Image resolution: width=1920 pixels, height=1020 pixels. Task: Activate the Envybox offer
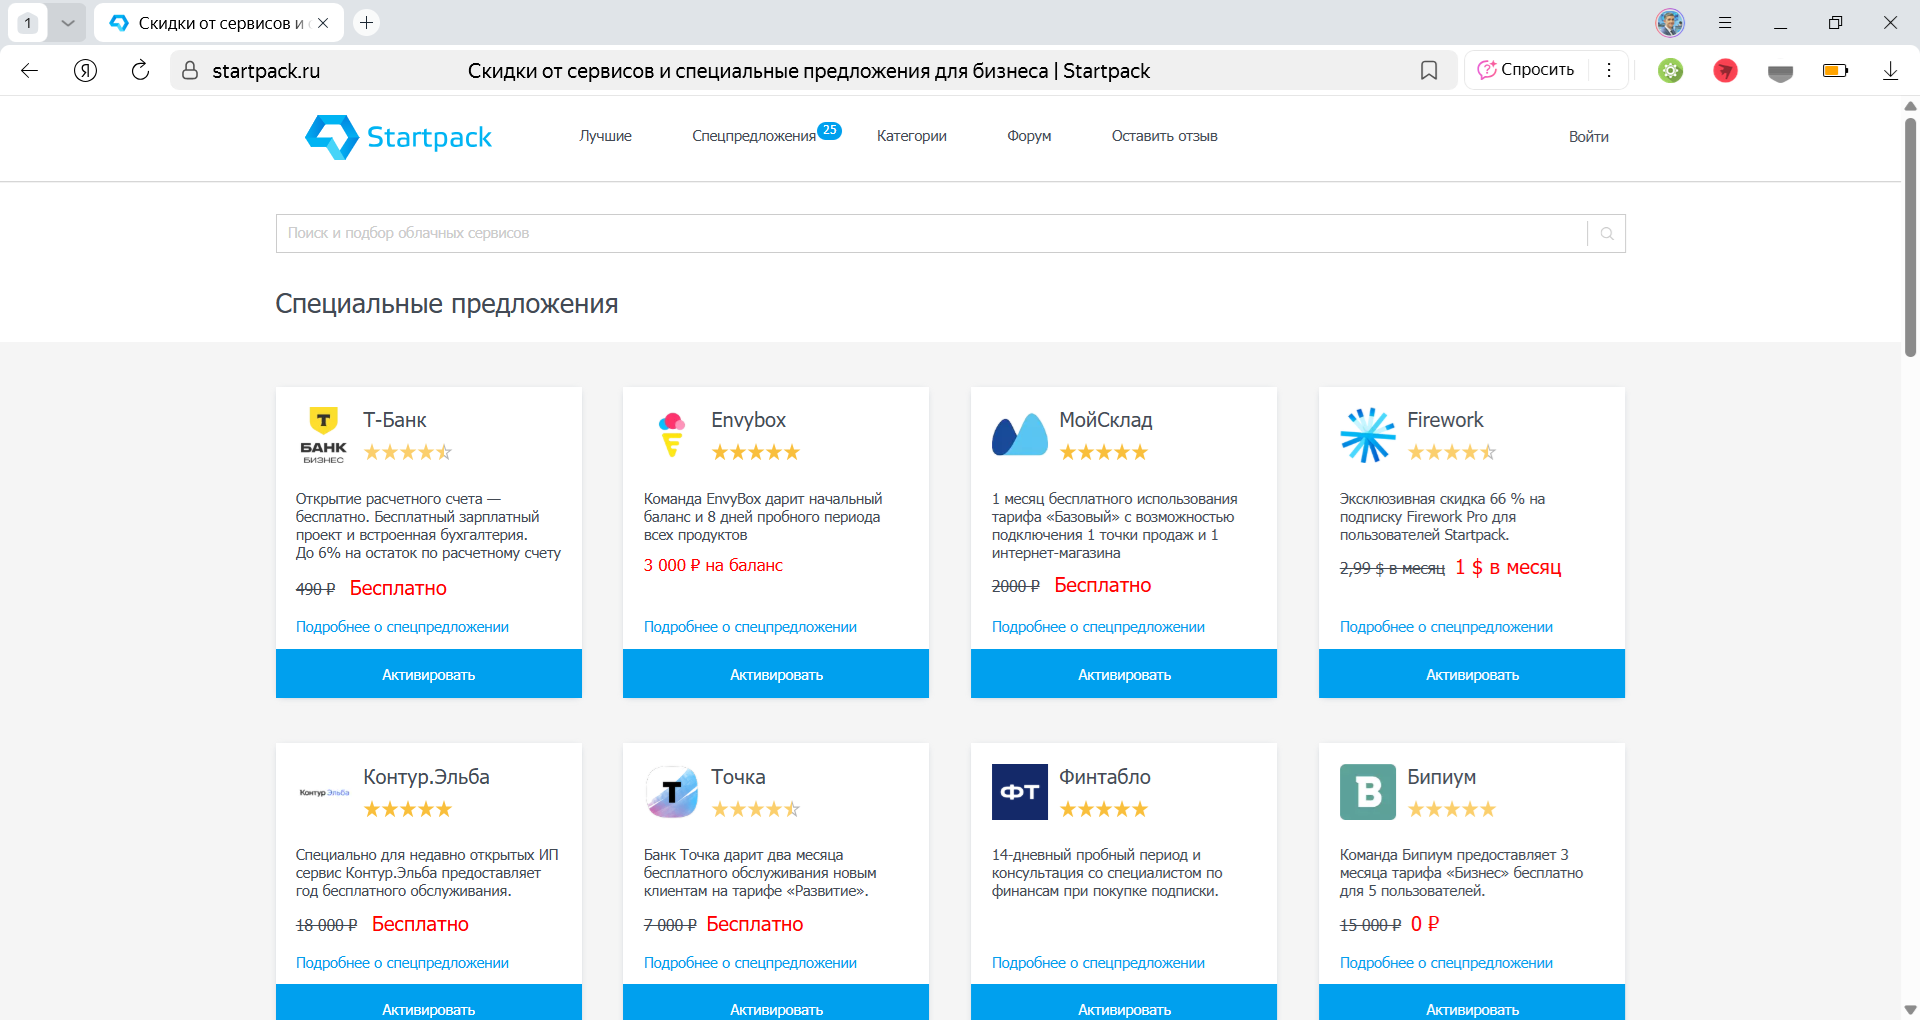coord(775,673)
